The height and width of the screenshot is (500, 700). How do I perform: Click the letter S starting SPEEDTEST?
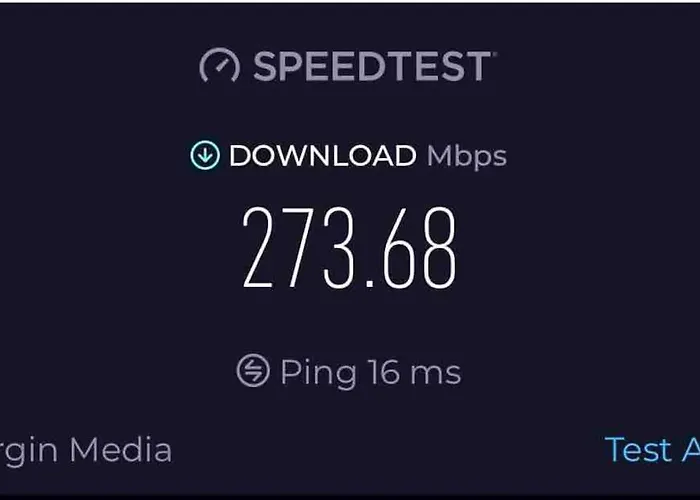(x=264, y=66)
